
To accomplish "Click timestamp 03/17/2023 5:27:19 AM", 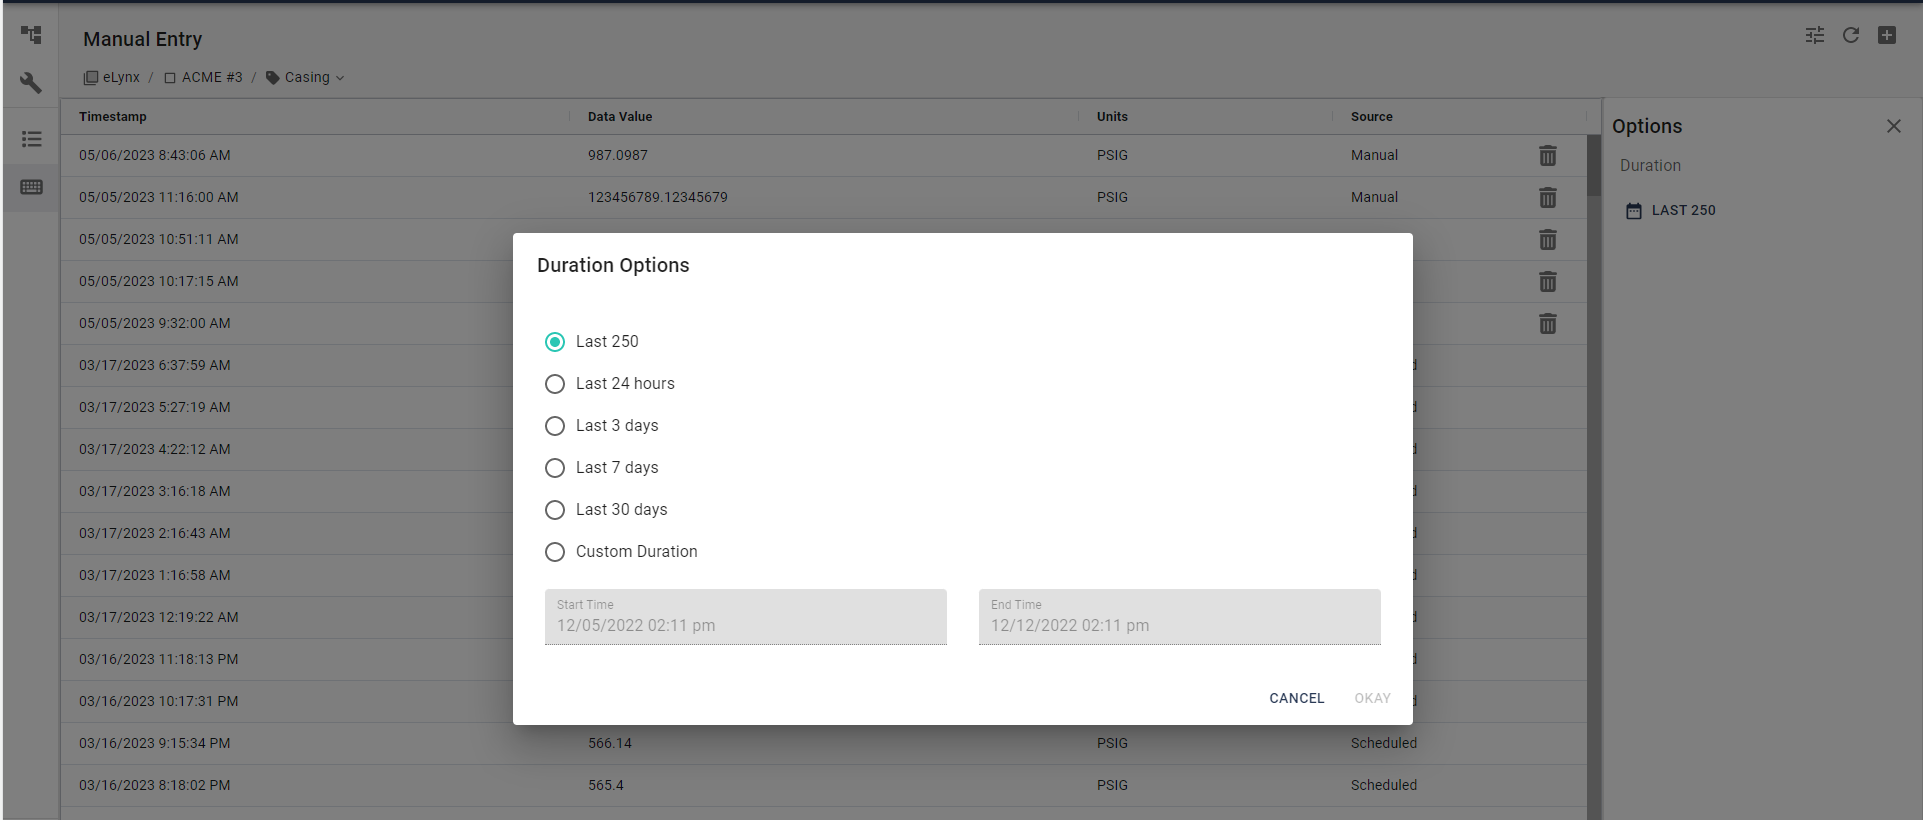I will click(155, 407).
